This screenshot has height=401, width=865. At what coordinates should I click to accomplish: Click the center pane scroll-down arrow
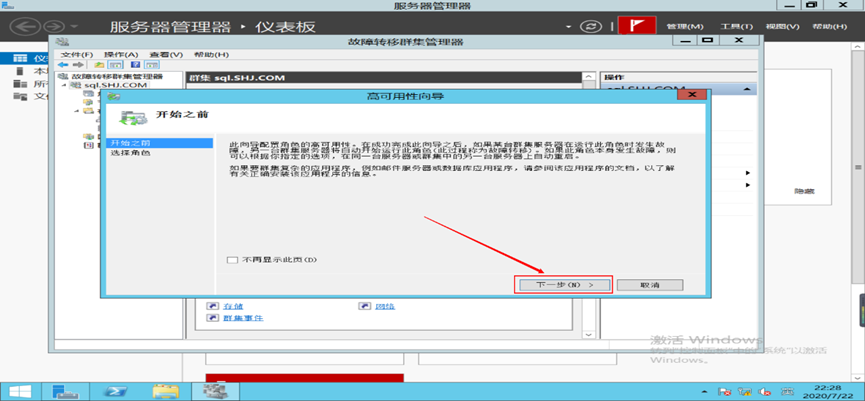[x=589, y=334]
